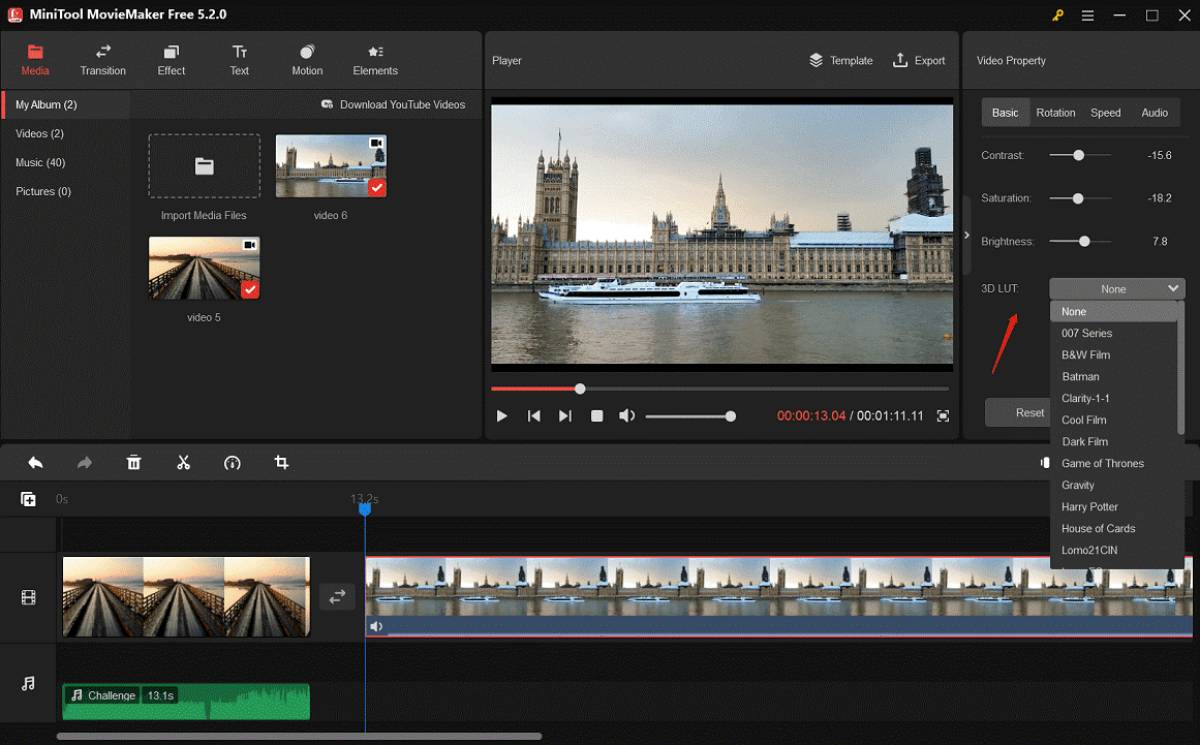Skip to the previous frame

point(534,416)
